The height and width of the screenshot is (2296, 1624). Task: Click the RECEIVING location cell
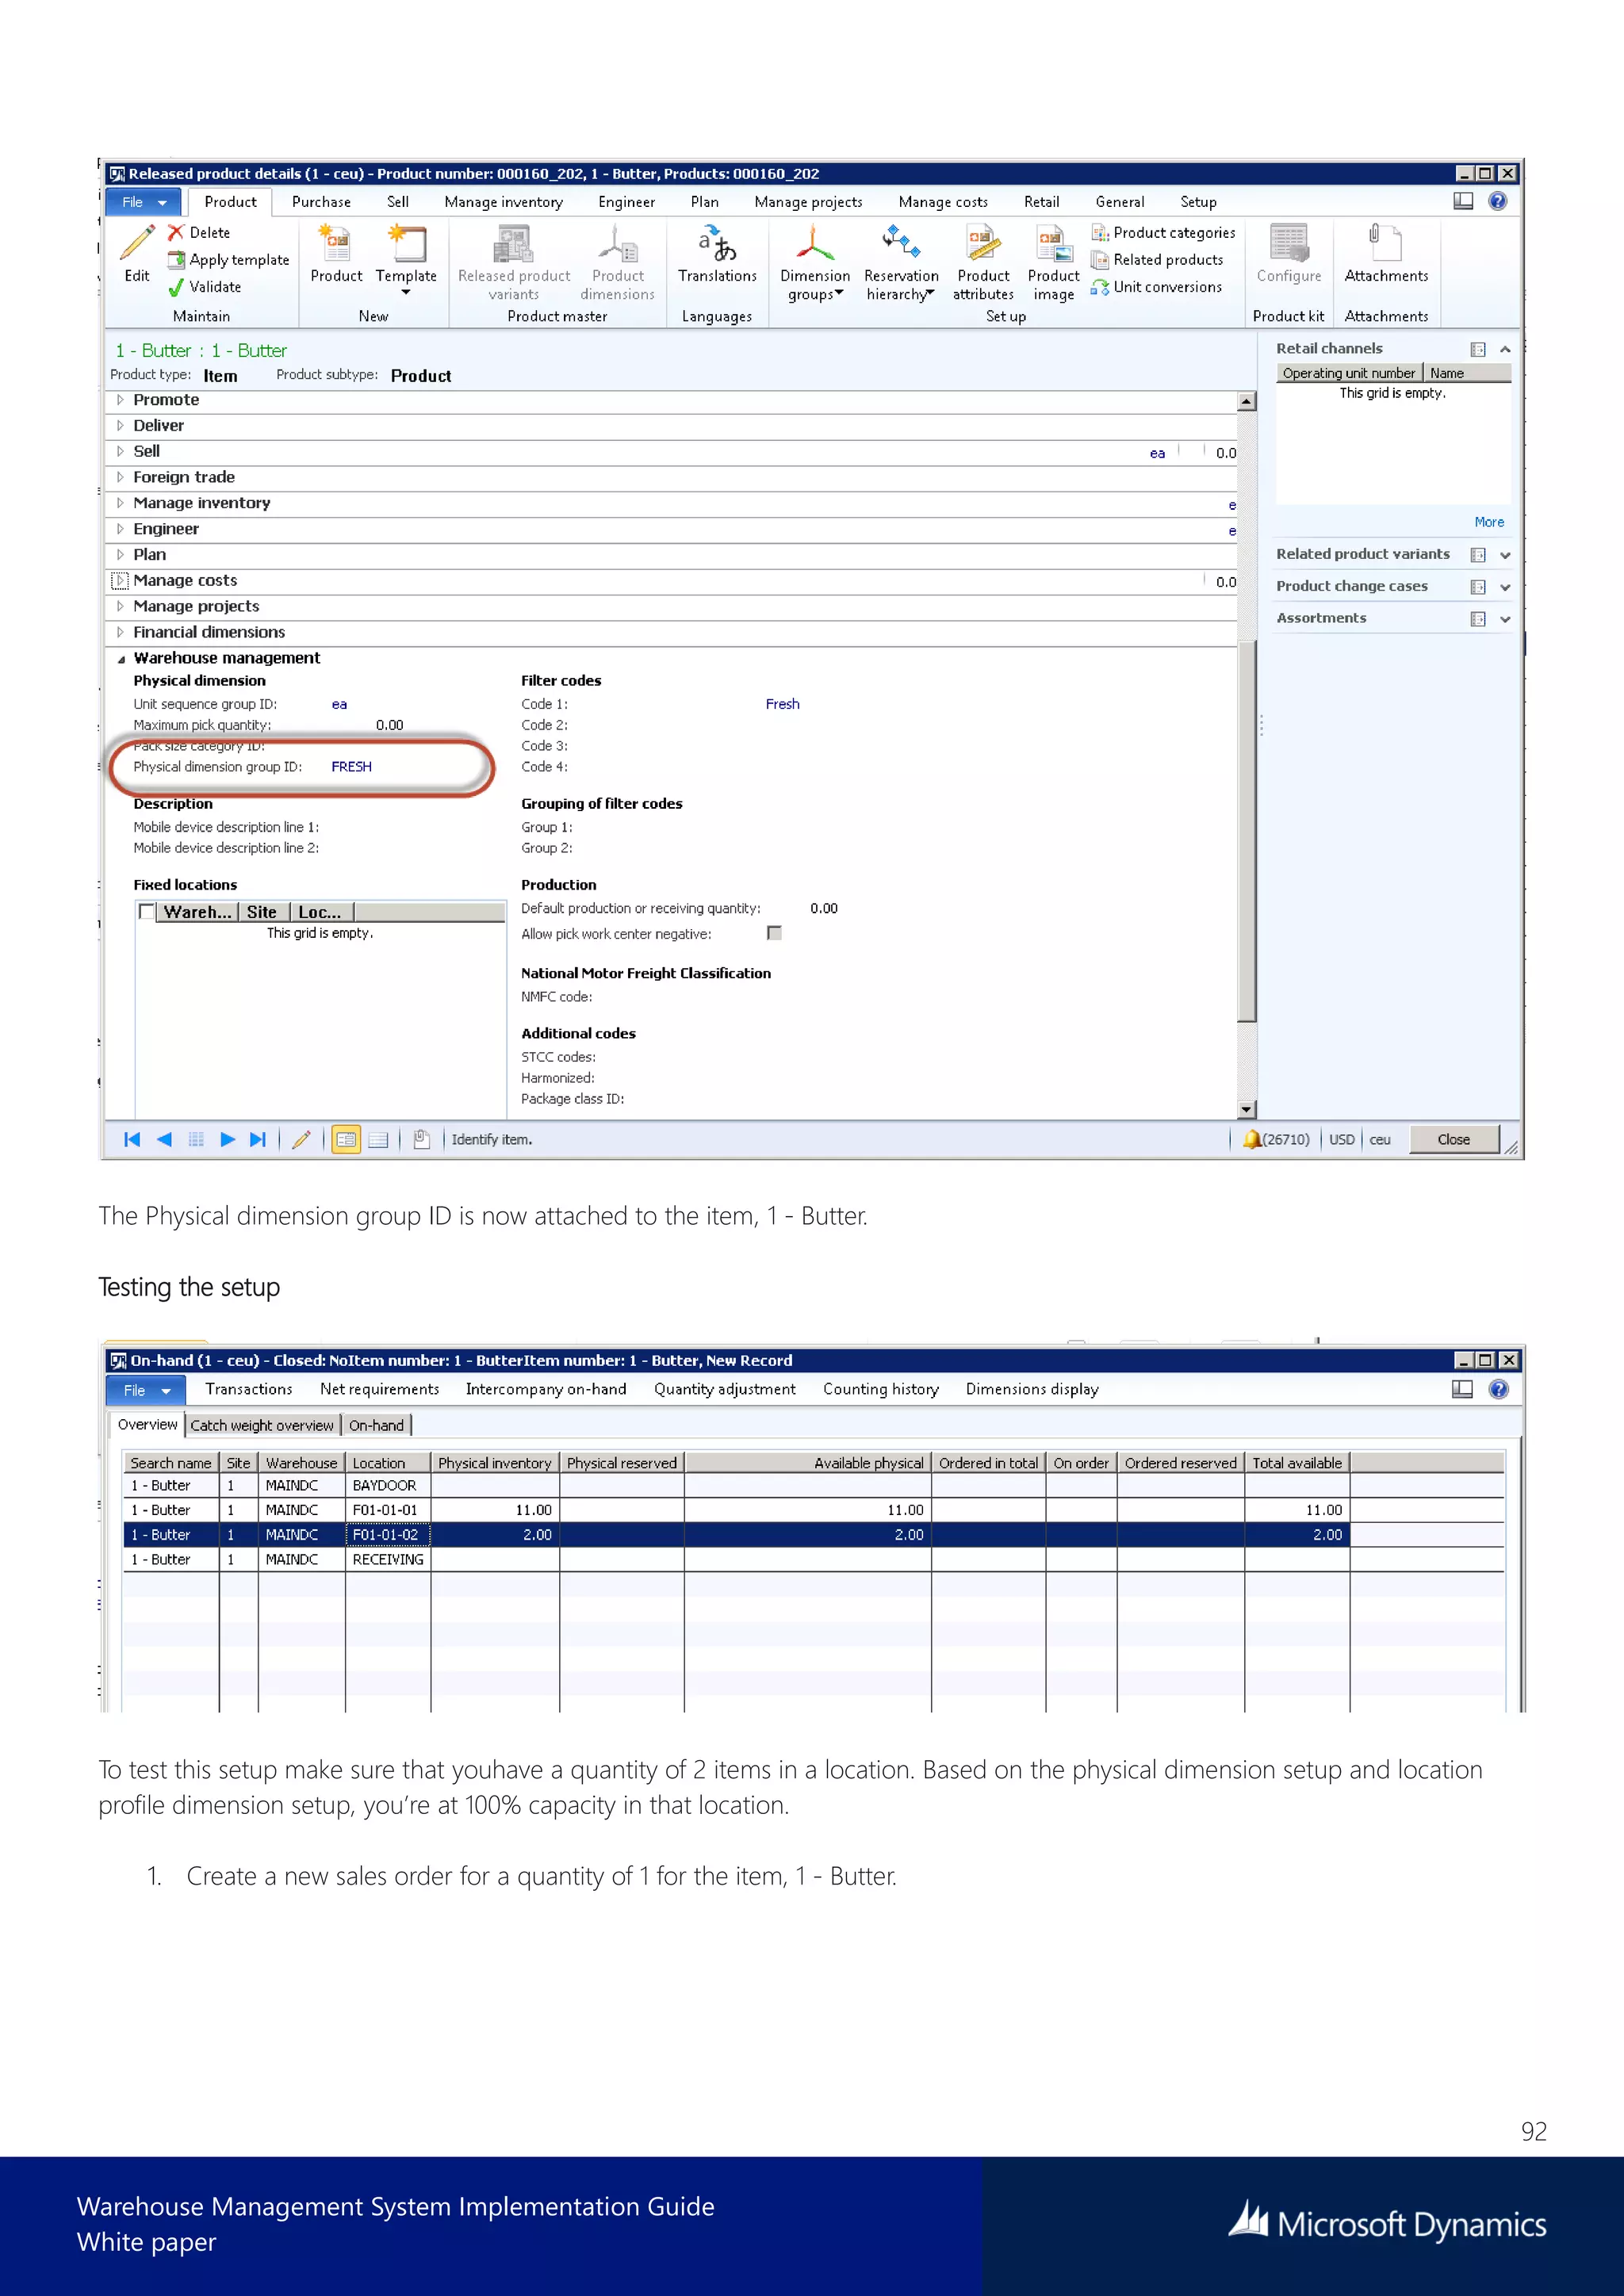tap(388, 1559)
